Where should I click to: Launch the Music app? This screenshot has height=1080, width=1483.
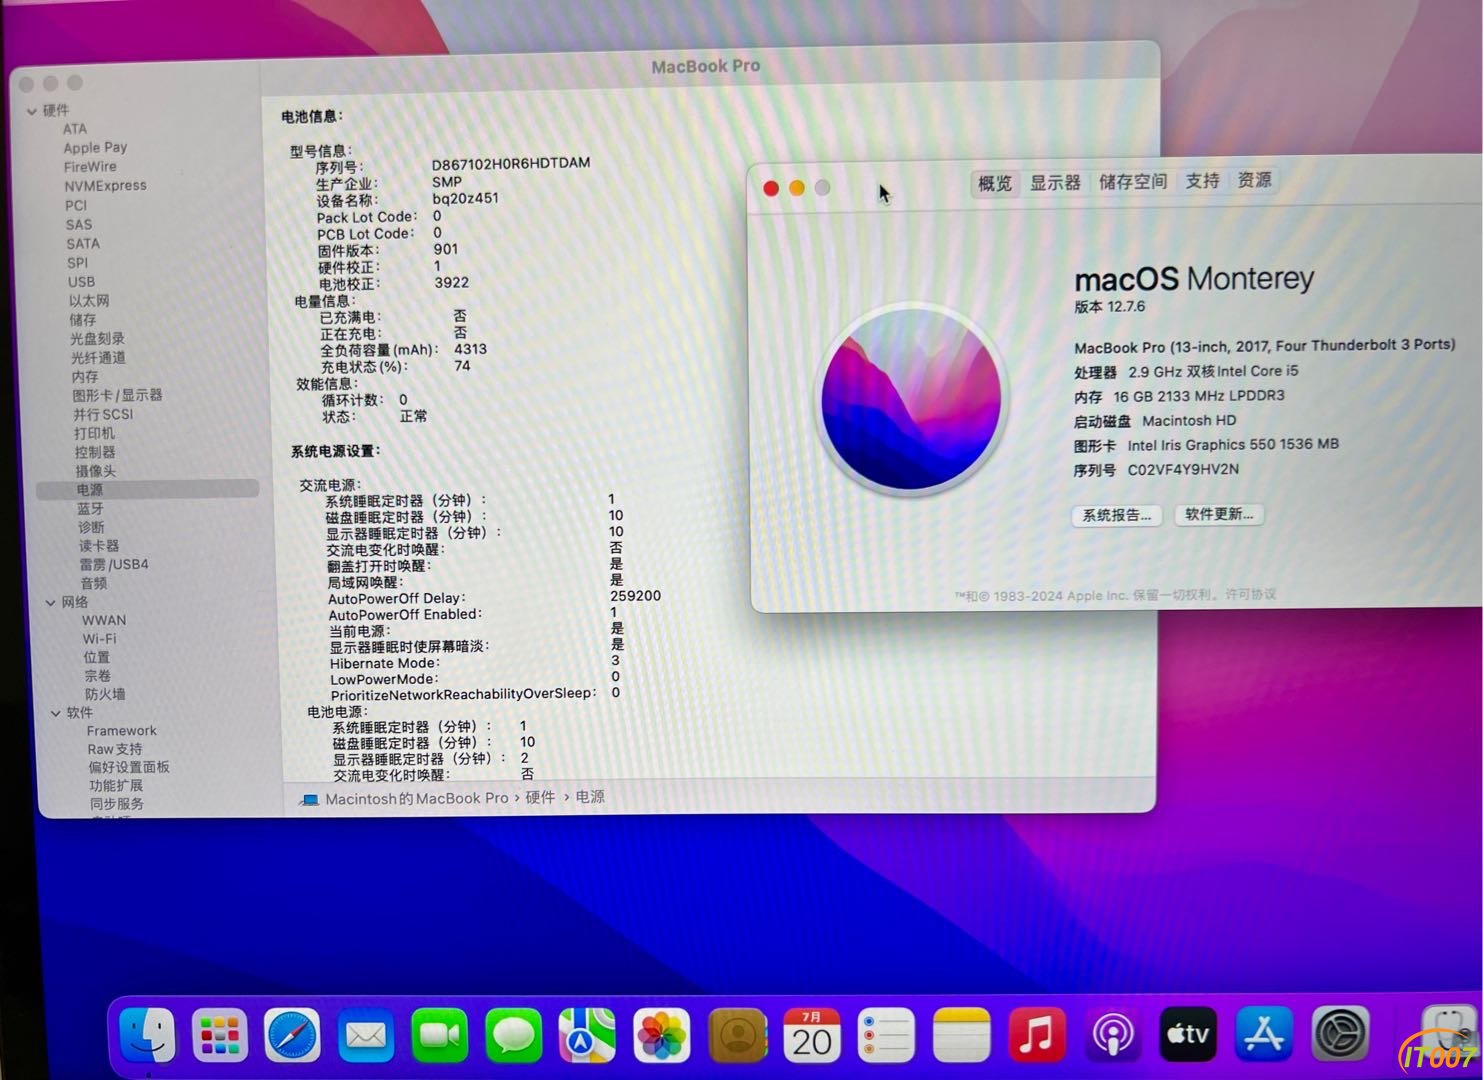tap(1036, 1035)
